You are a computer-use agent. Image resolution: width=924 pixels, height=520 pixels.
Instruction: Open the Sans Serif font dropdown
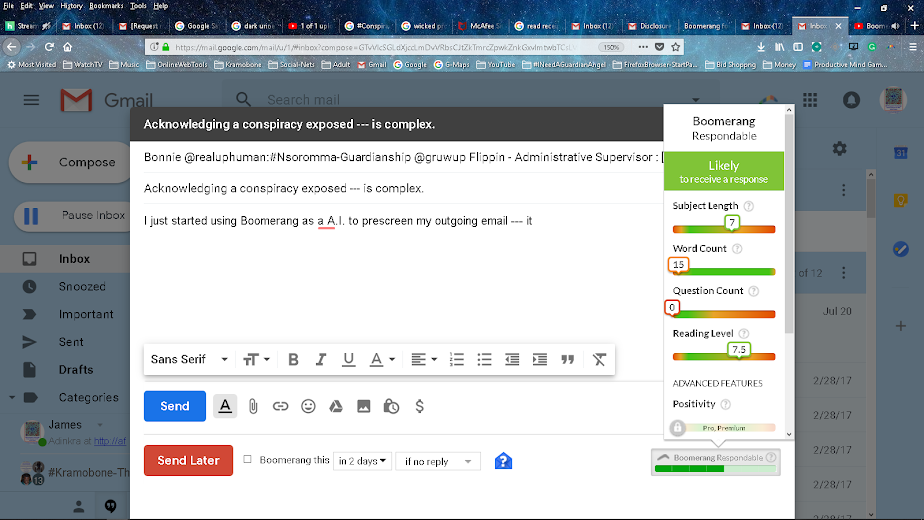click(189, 359)
